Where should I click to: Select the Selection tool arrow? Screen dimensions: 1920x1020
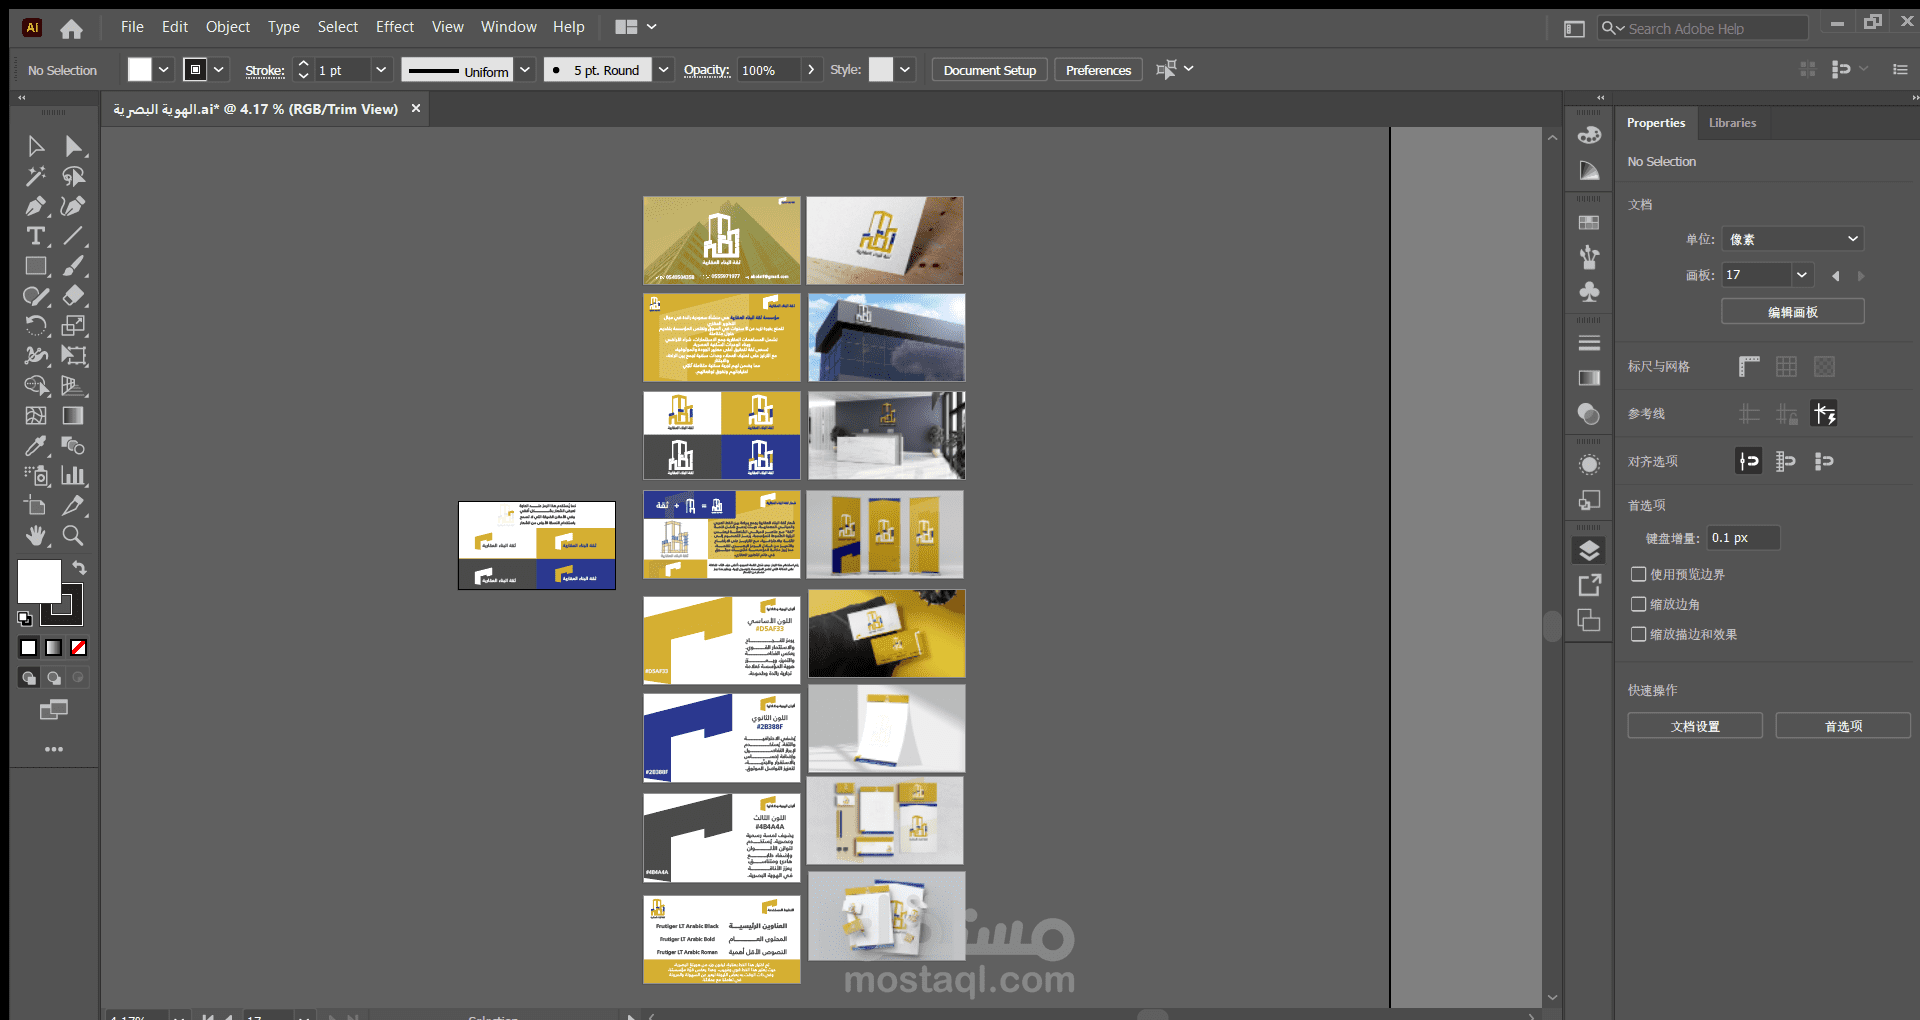[x=36, y=147]
